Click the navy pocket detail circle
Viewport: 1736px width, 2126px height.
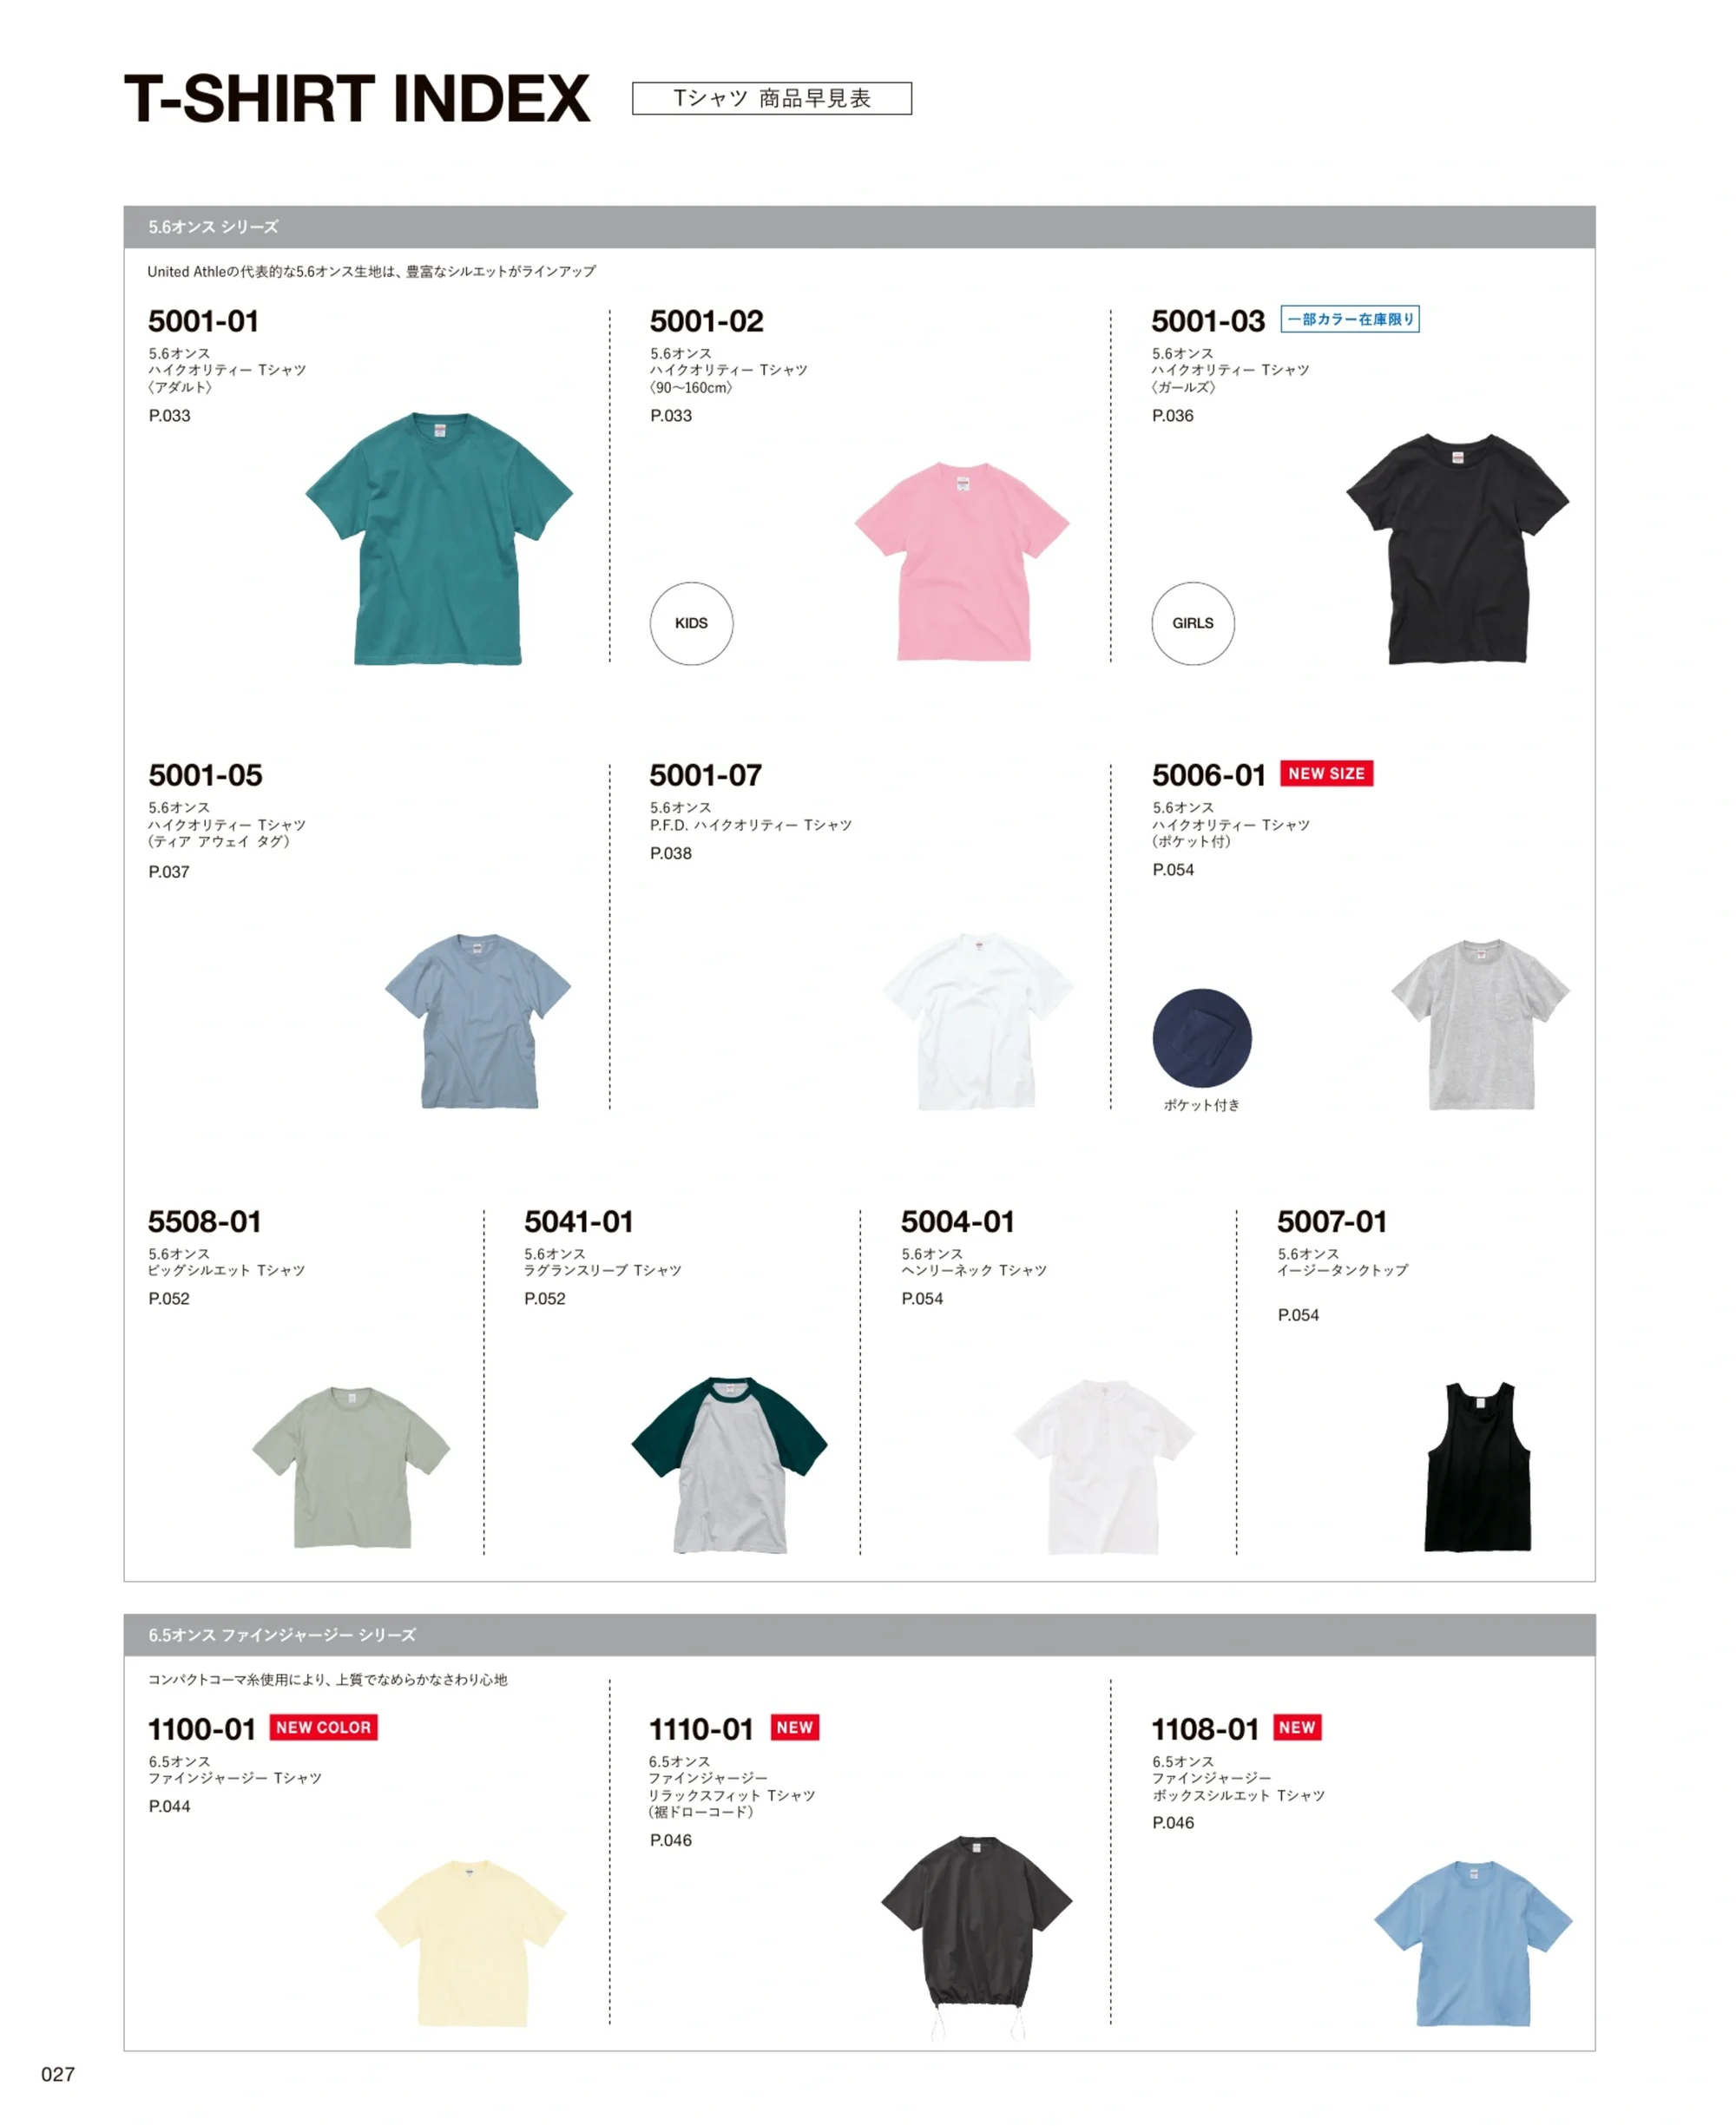tap(1202, 1038)
